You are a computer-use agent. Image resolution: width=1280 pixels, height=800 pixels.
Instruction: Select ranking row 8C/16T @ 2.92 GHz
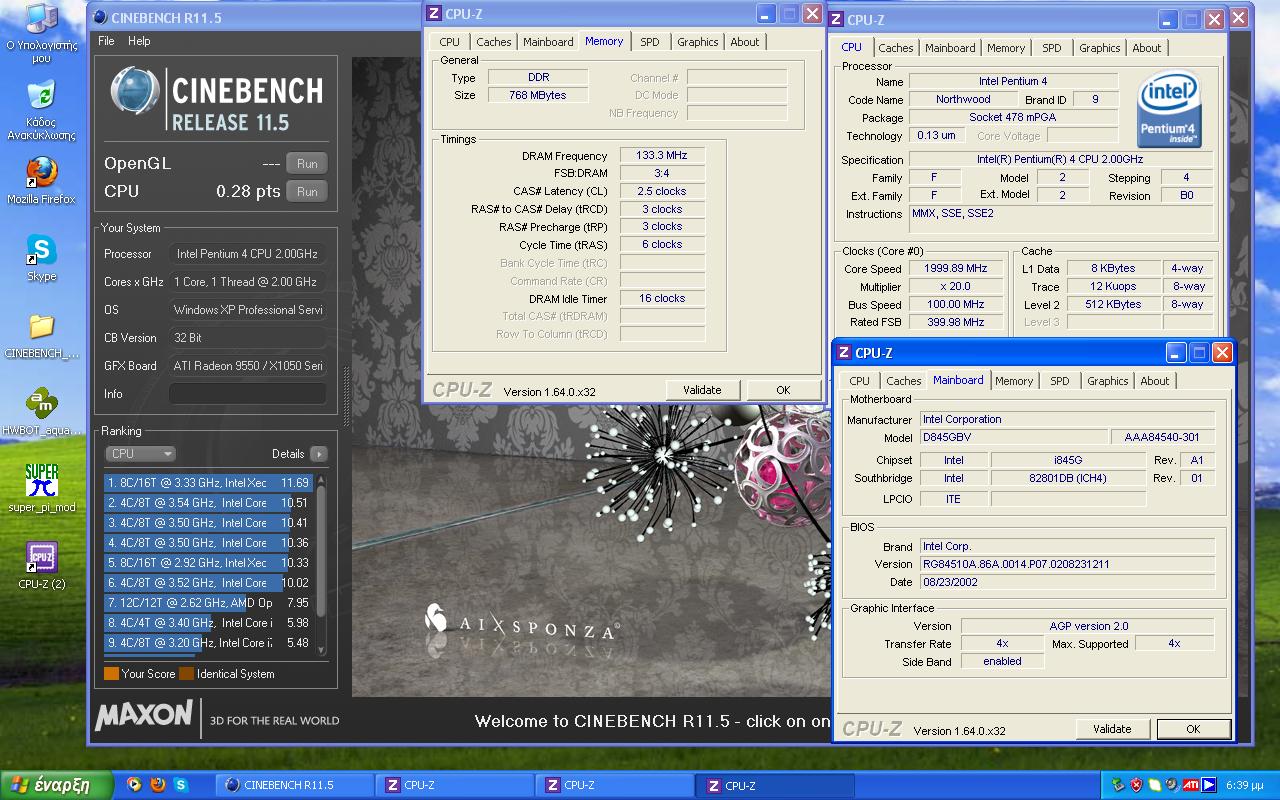pos(208,563)
